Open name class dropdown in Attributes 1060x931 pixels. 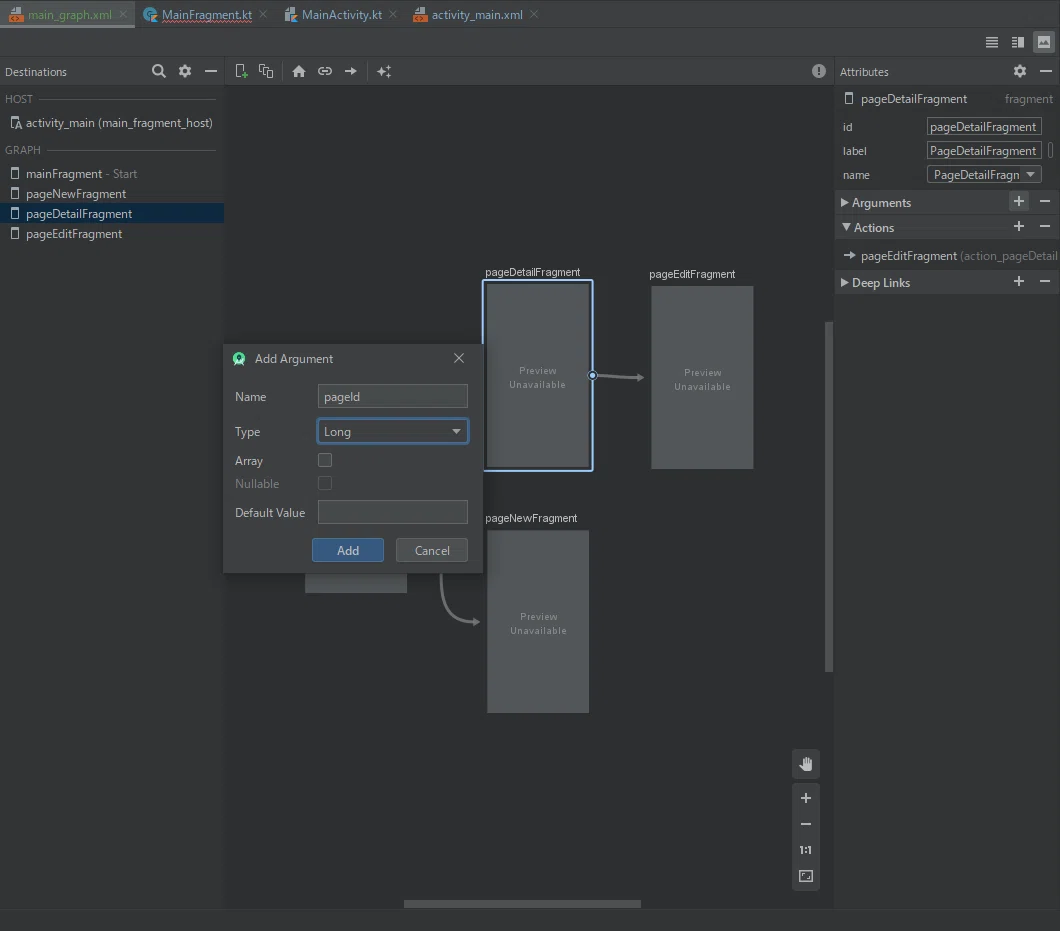(984, 174)
